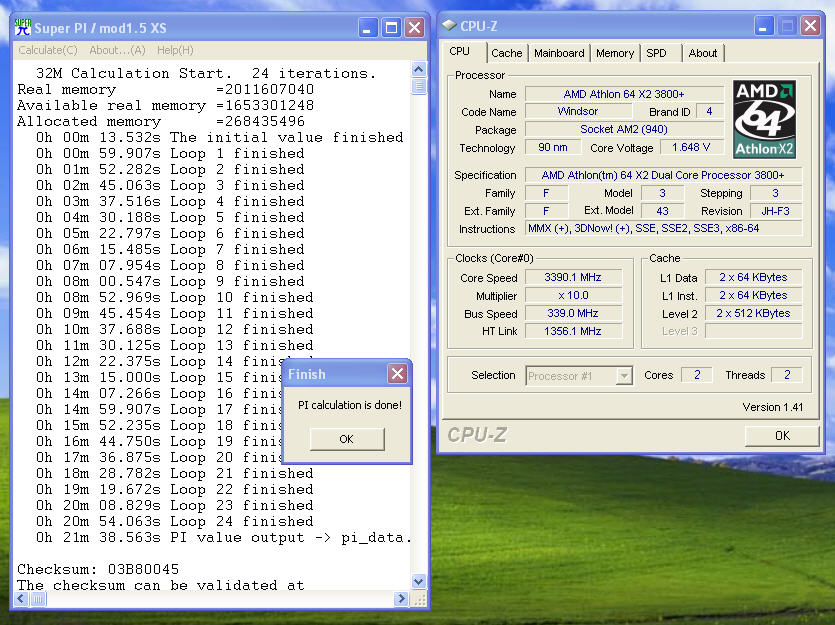
Task: Click the horizontal scrollbar left arrow in Super PI
Action: (x=21, y=599)
